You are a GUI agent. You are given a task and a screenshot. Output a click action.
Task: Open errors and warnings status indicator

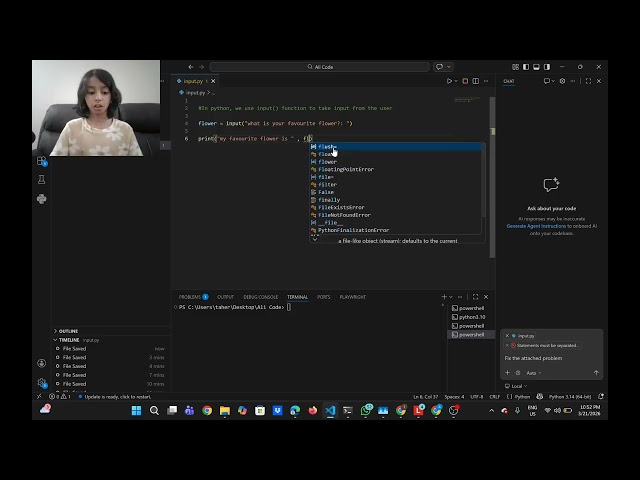coord(60,396)
